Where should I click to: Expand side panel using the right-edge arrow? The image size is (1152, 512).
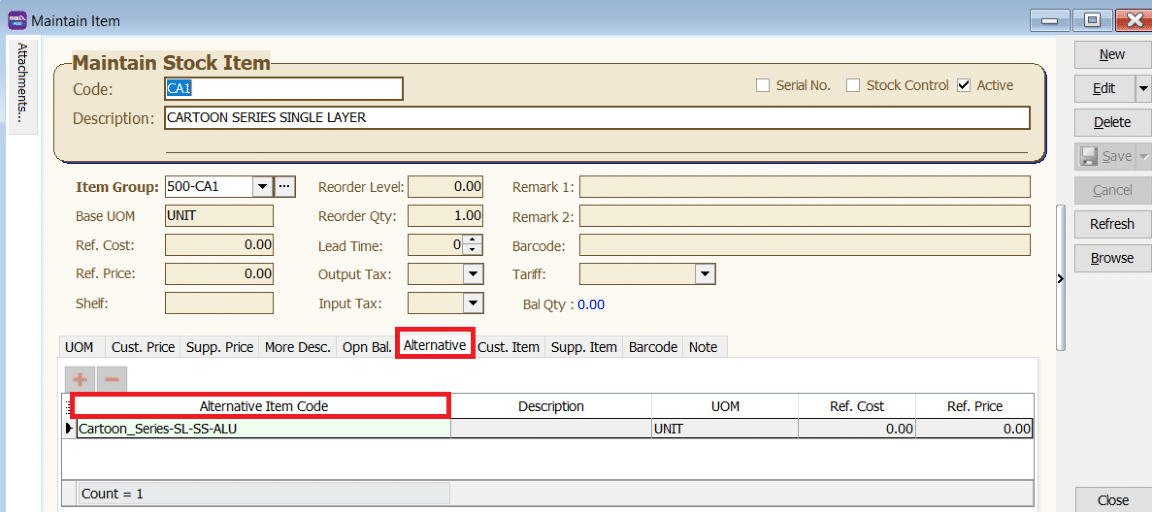click(1060, 280)
